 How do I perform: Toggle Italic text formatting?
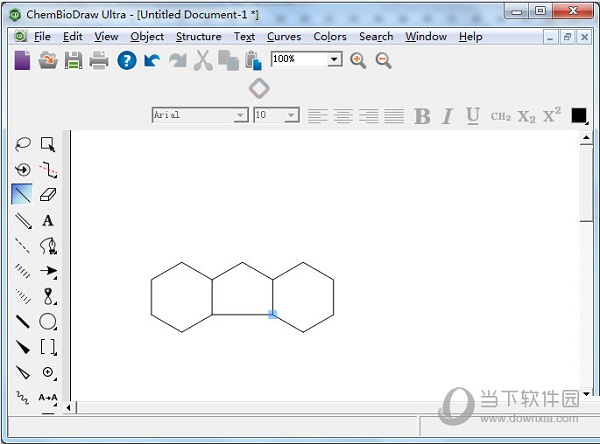coord(447,116)
